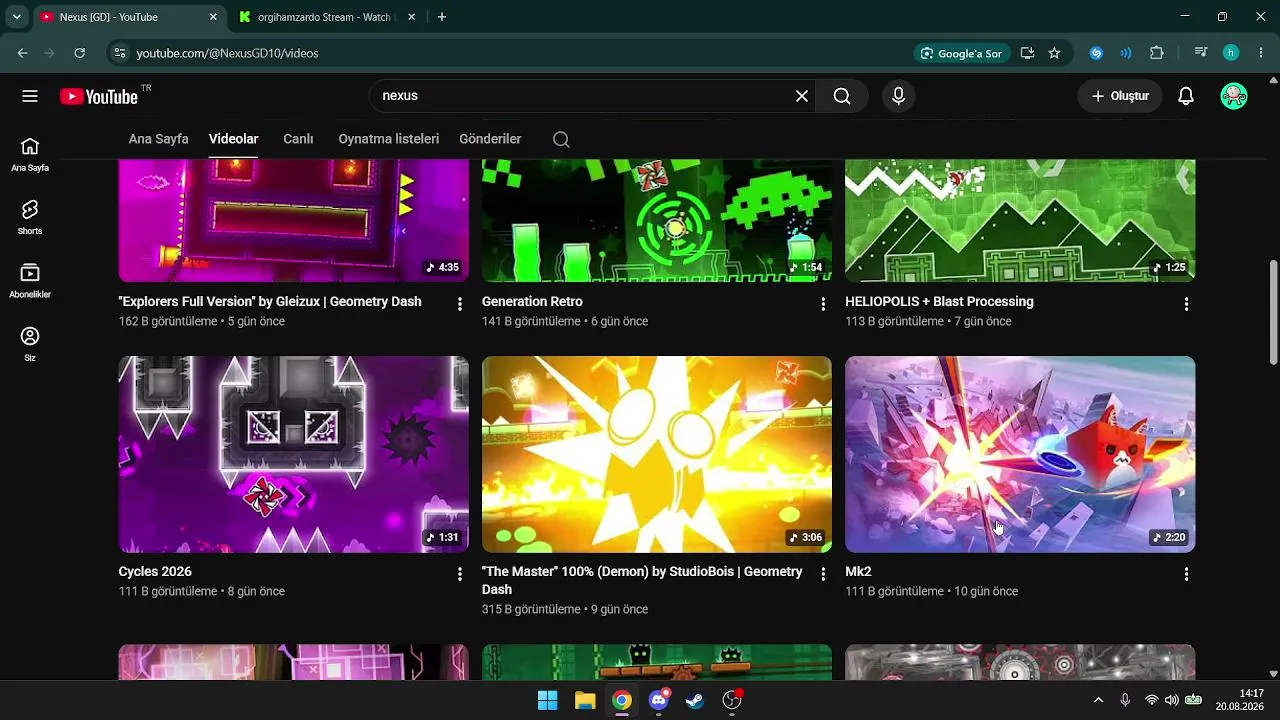Screen dimensions: 1280x720
Task: Open the Chrome tab search dropdown arrow
Action: pyautogui.click(x=17, y=17)
